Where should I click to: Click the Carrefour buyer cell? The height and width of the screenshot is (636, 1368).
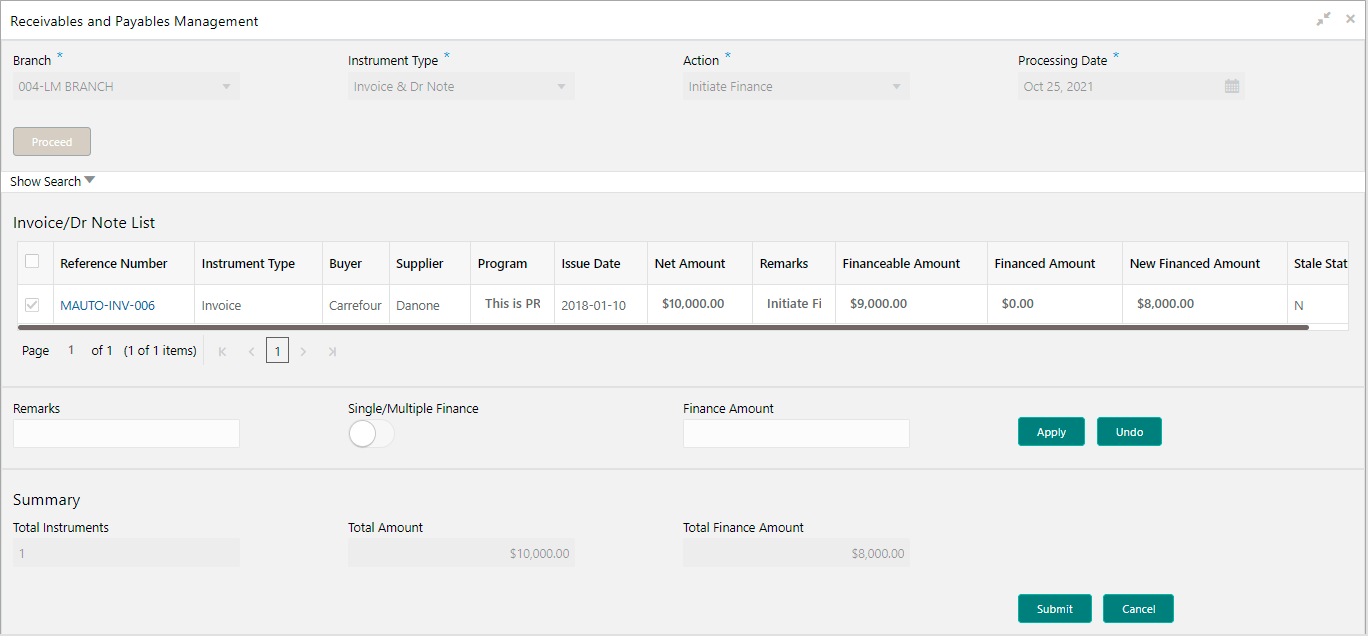click(x=355, y=305)
